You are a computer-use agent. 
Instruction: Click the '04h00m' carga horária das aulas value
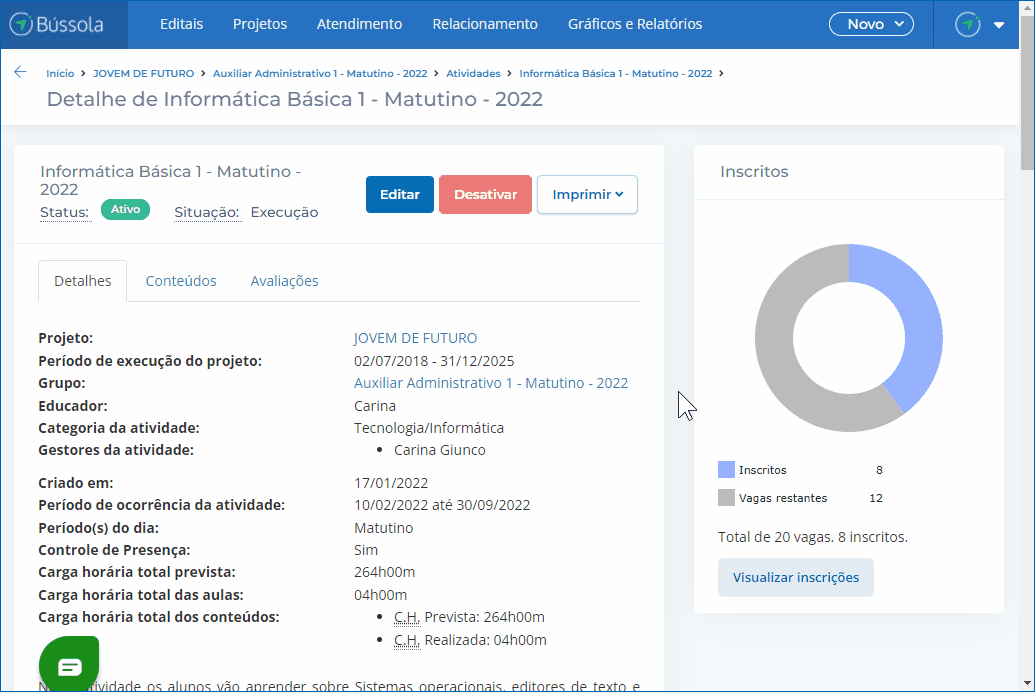(380, 595)
